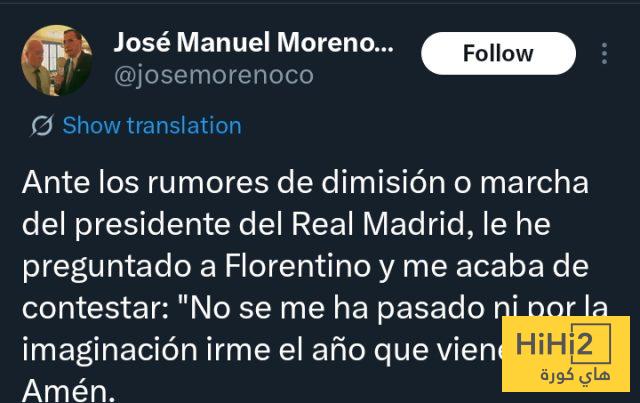
Task: Open the José Manuel Moreno display name
Action: 253,43
